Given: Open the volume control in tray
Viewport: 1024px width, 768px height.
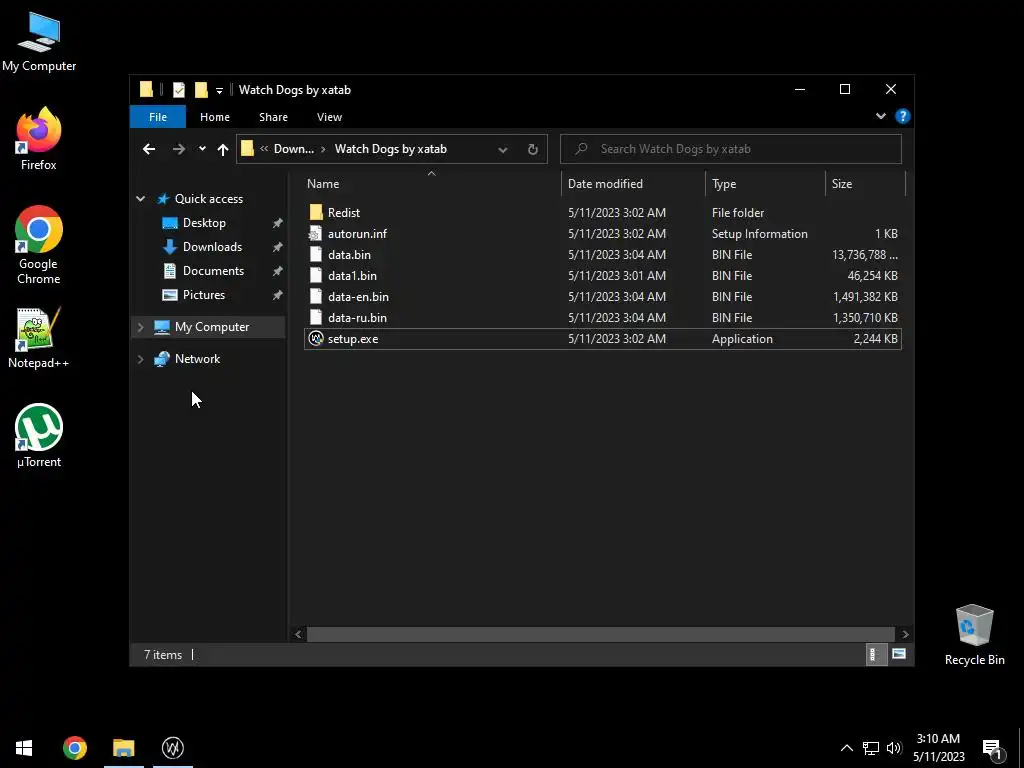Looking at the screenshot, I should [894, 748].
